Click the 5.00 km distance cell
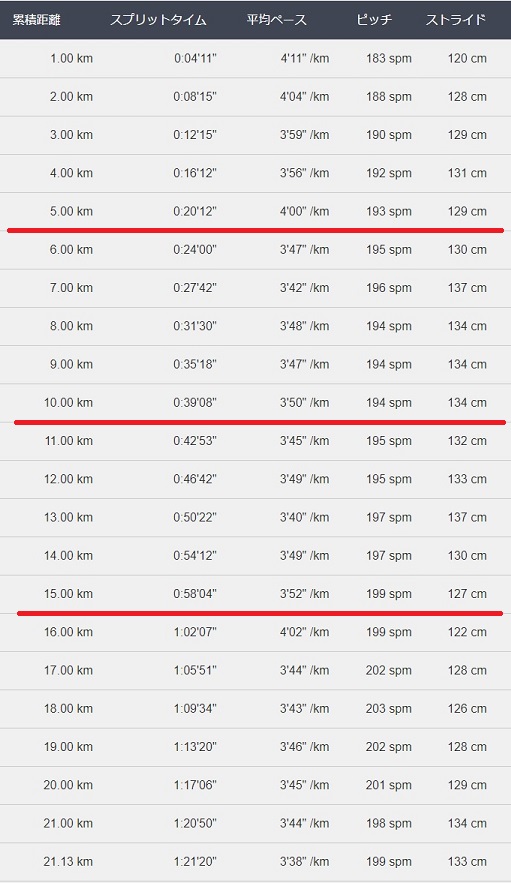This screenshot has width=511, height=883. click(71, 212)
